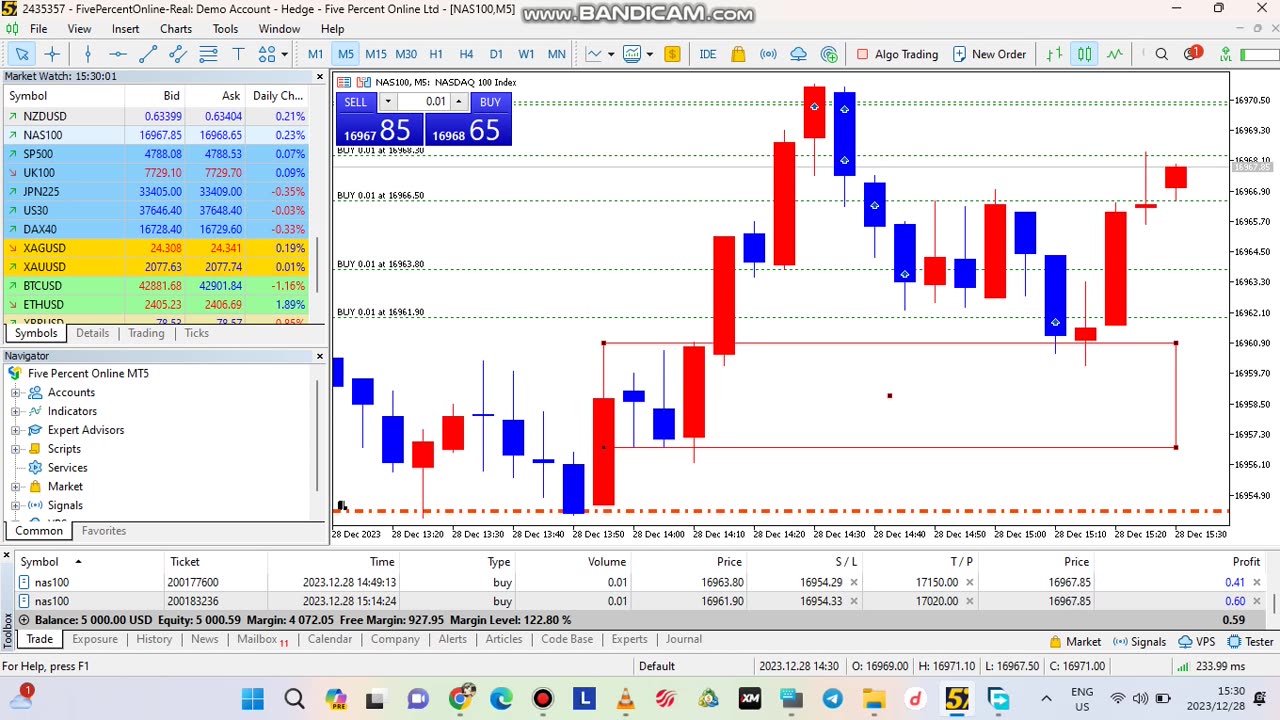
Task: Draw a vertical line tool
Action: [88, 54]
